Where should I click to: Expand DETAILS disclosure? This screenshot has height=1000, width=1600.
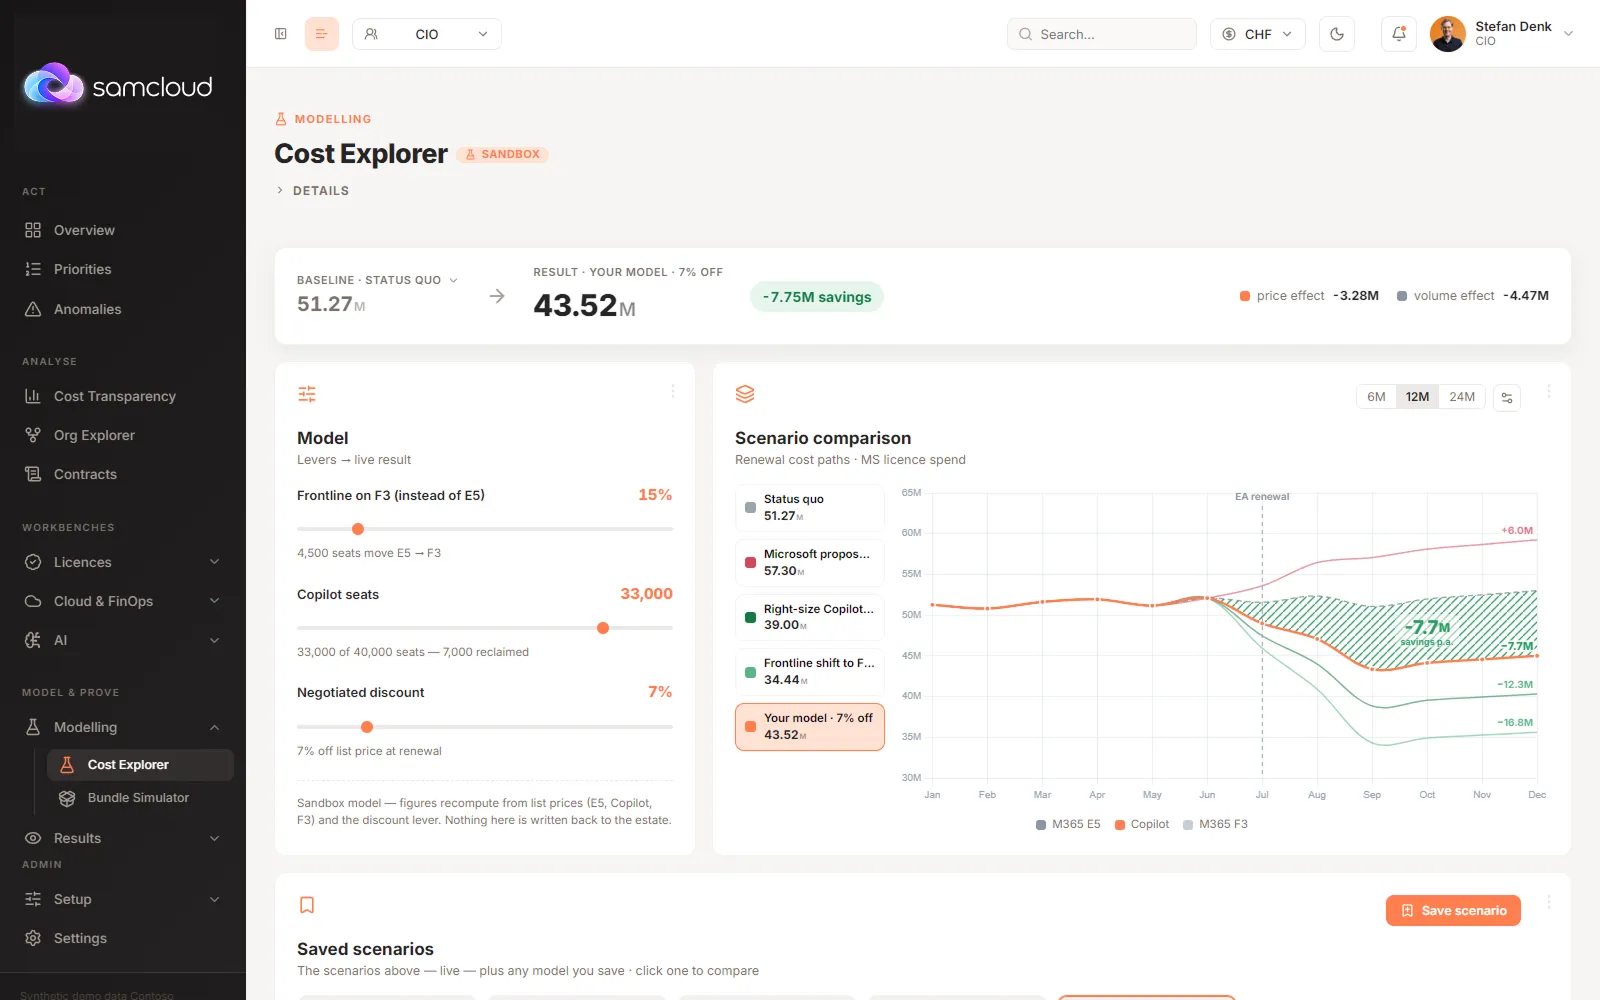[312, 190]
